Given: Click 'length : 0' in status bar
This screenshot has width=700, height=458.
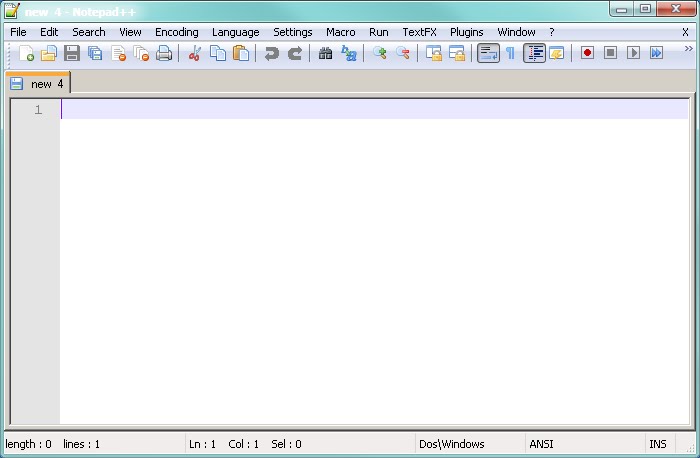Looking at the screenshot, I should (x=29, y=444).
